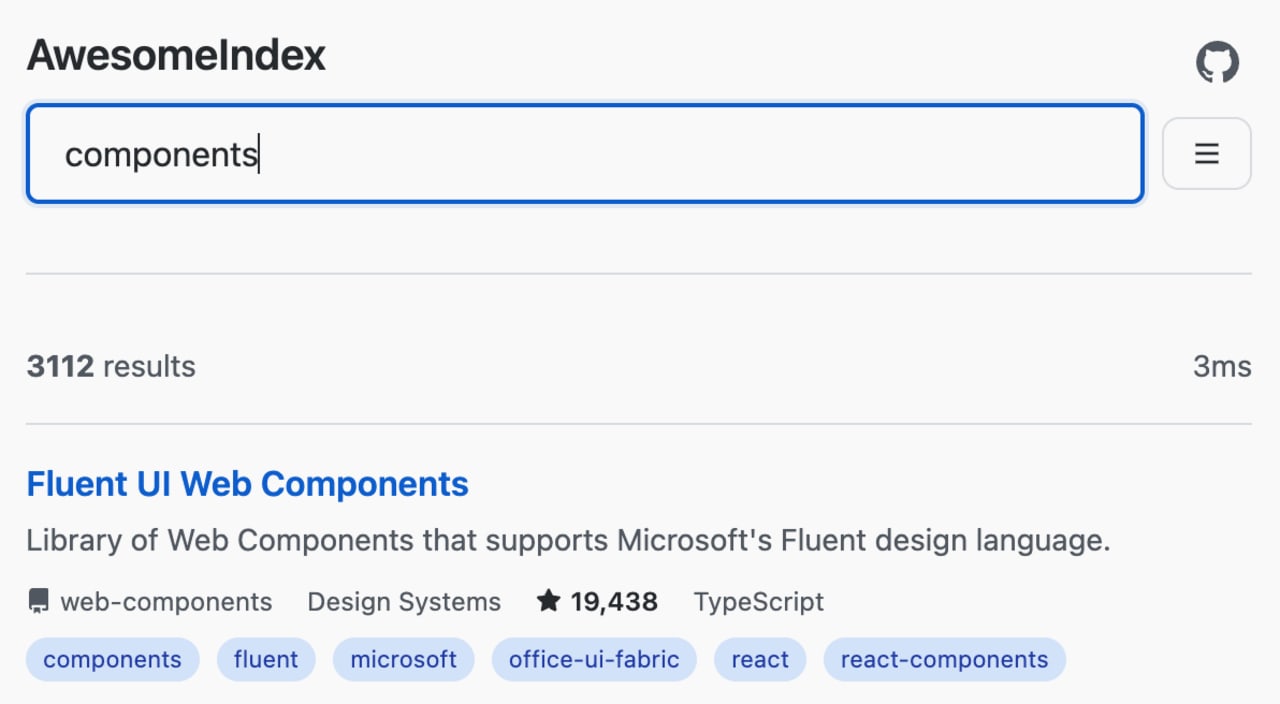Viewport: 1280px width, 704px height.
Task: Click the star icon next to 19,438
Action: (548, 601)
